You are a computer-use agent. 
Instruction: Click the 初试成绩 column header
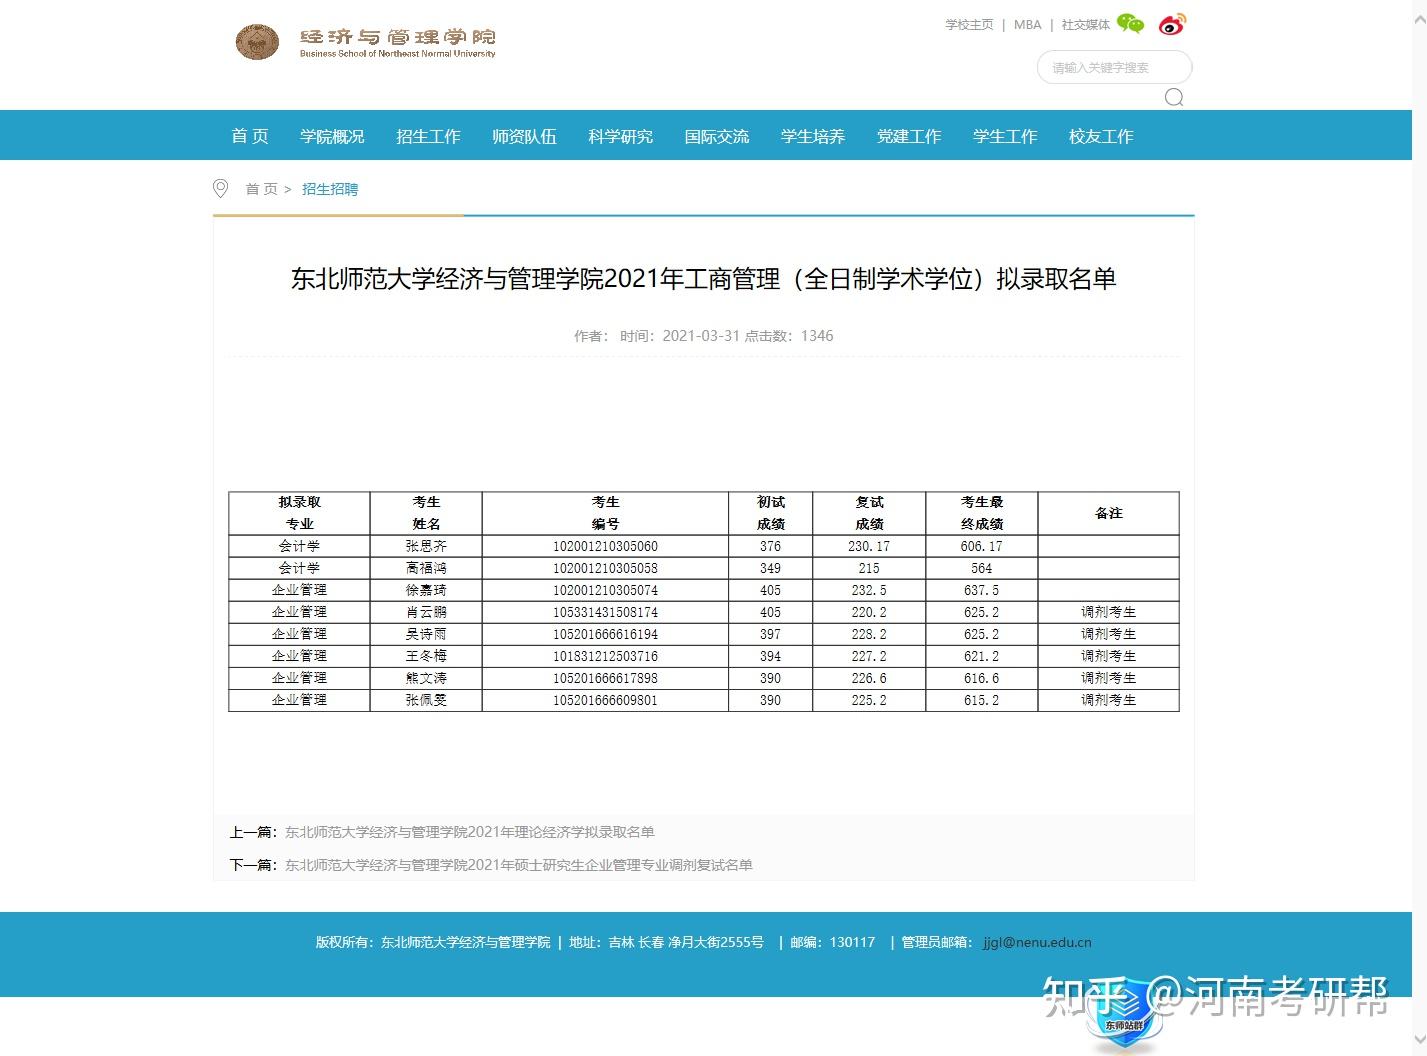[x=771, y=513]
